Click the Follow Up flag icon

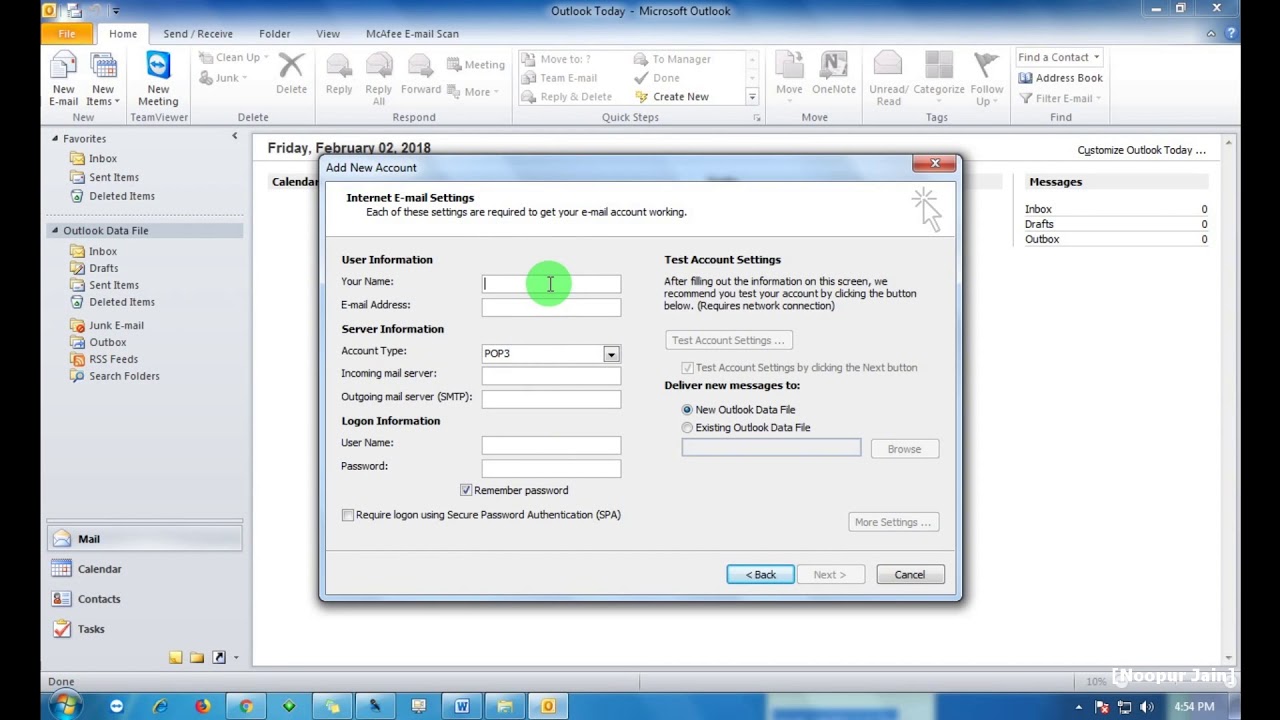click(986, 79)
